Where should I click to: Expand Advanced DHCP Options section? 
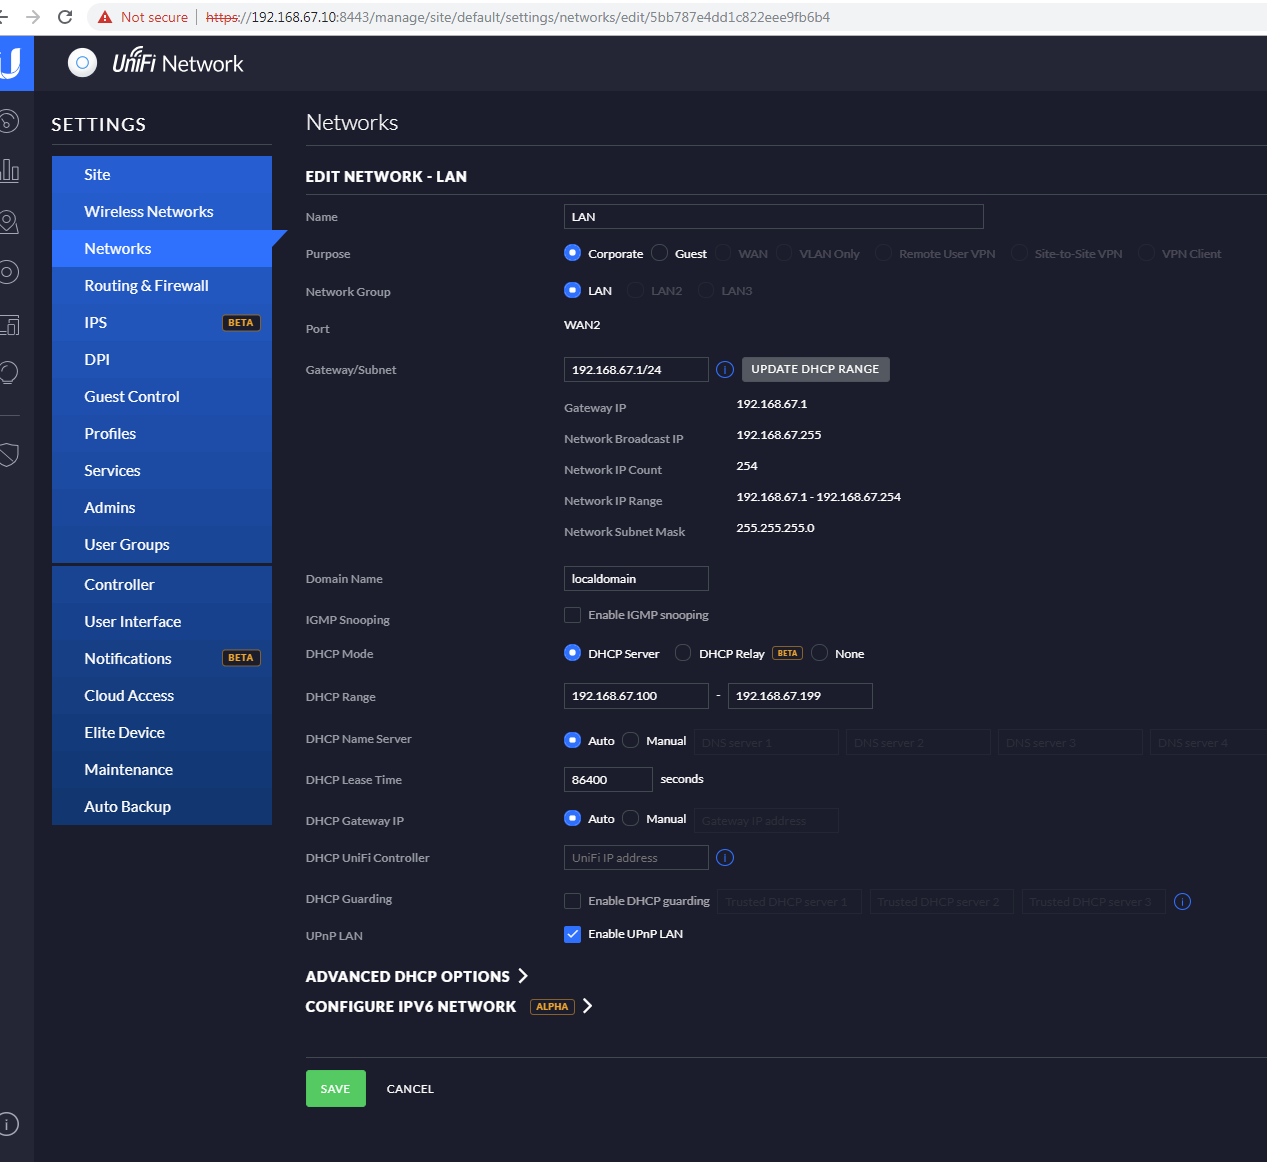click(416, 976)
